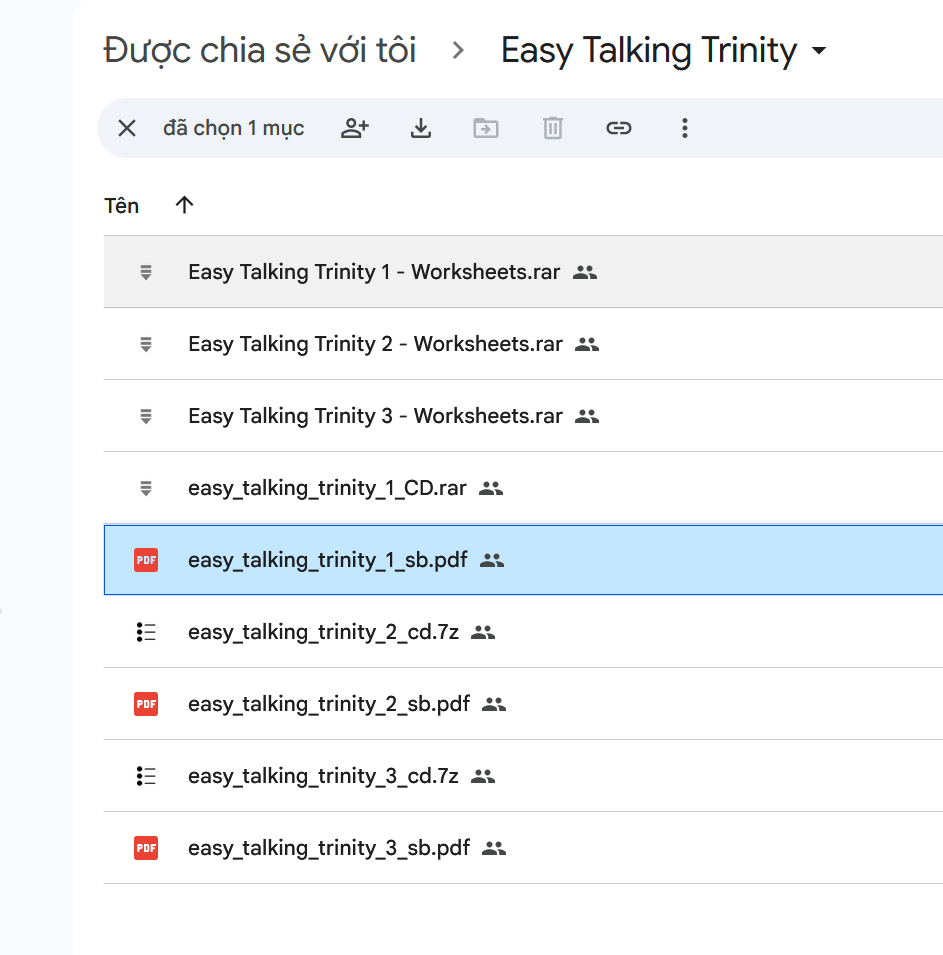This screenshot has height=955, width=943.
Task: Go to Được chia sẻ với tôi
Action: (260, 50)
